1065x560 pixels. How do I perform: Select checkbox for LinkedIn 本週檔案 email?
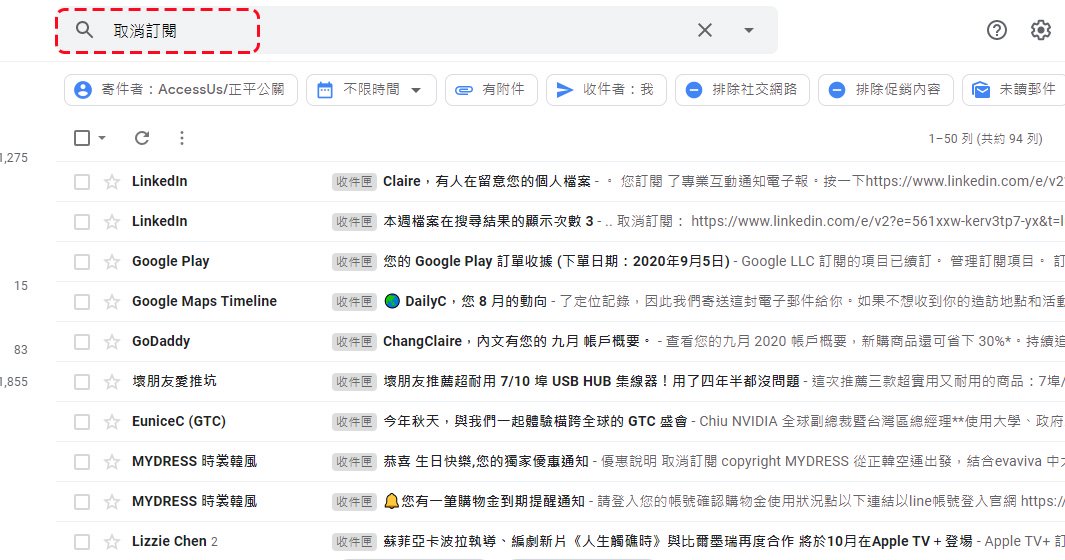click(82, 222)
